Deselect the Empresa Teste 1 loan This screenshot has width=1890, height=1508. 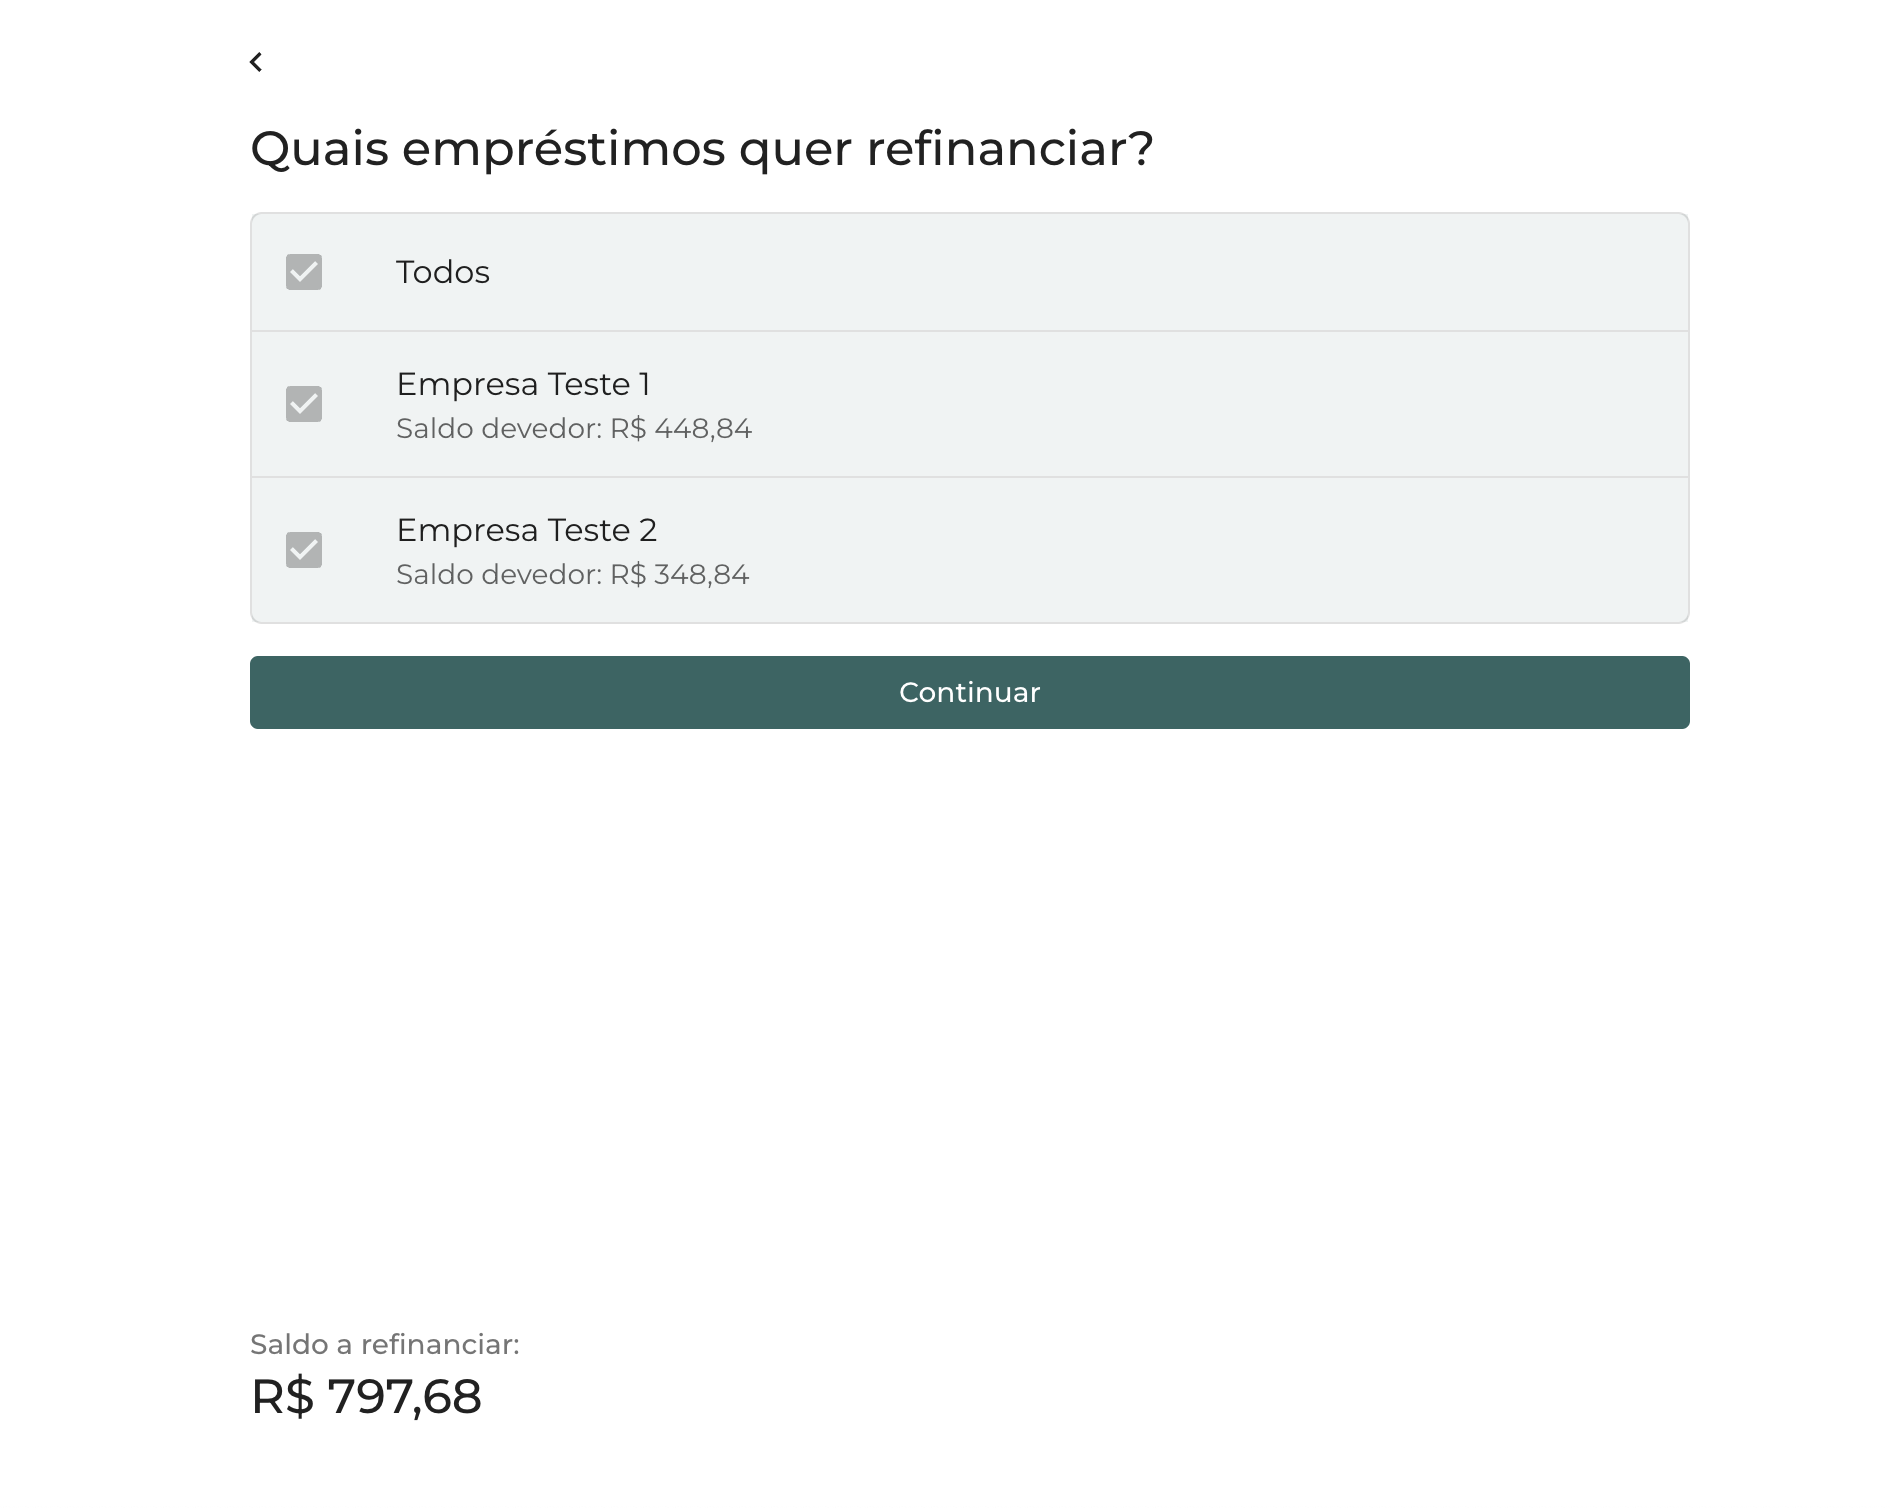click(305, 404)
